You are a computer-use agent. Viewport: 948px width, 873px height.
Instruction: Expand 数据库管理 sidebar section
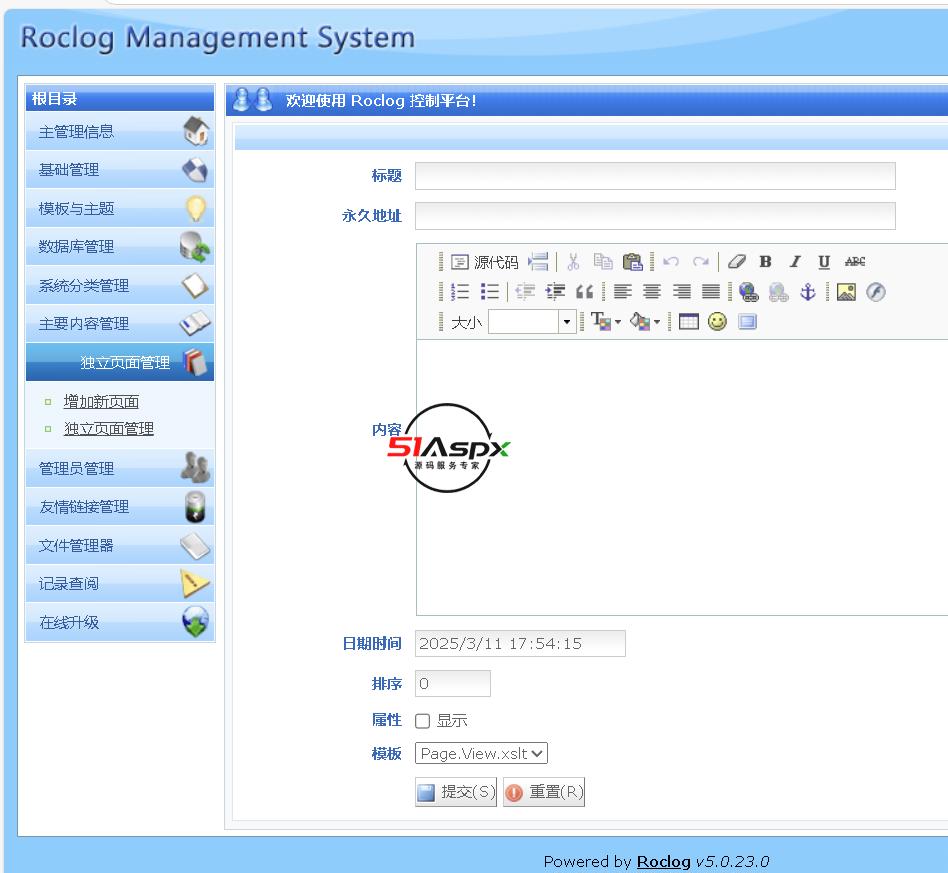120,247
